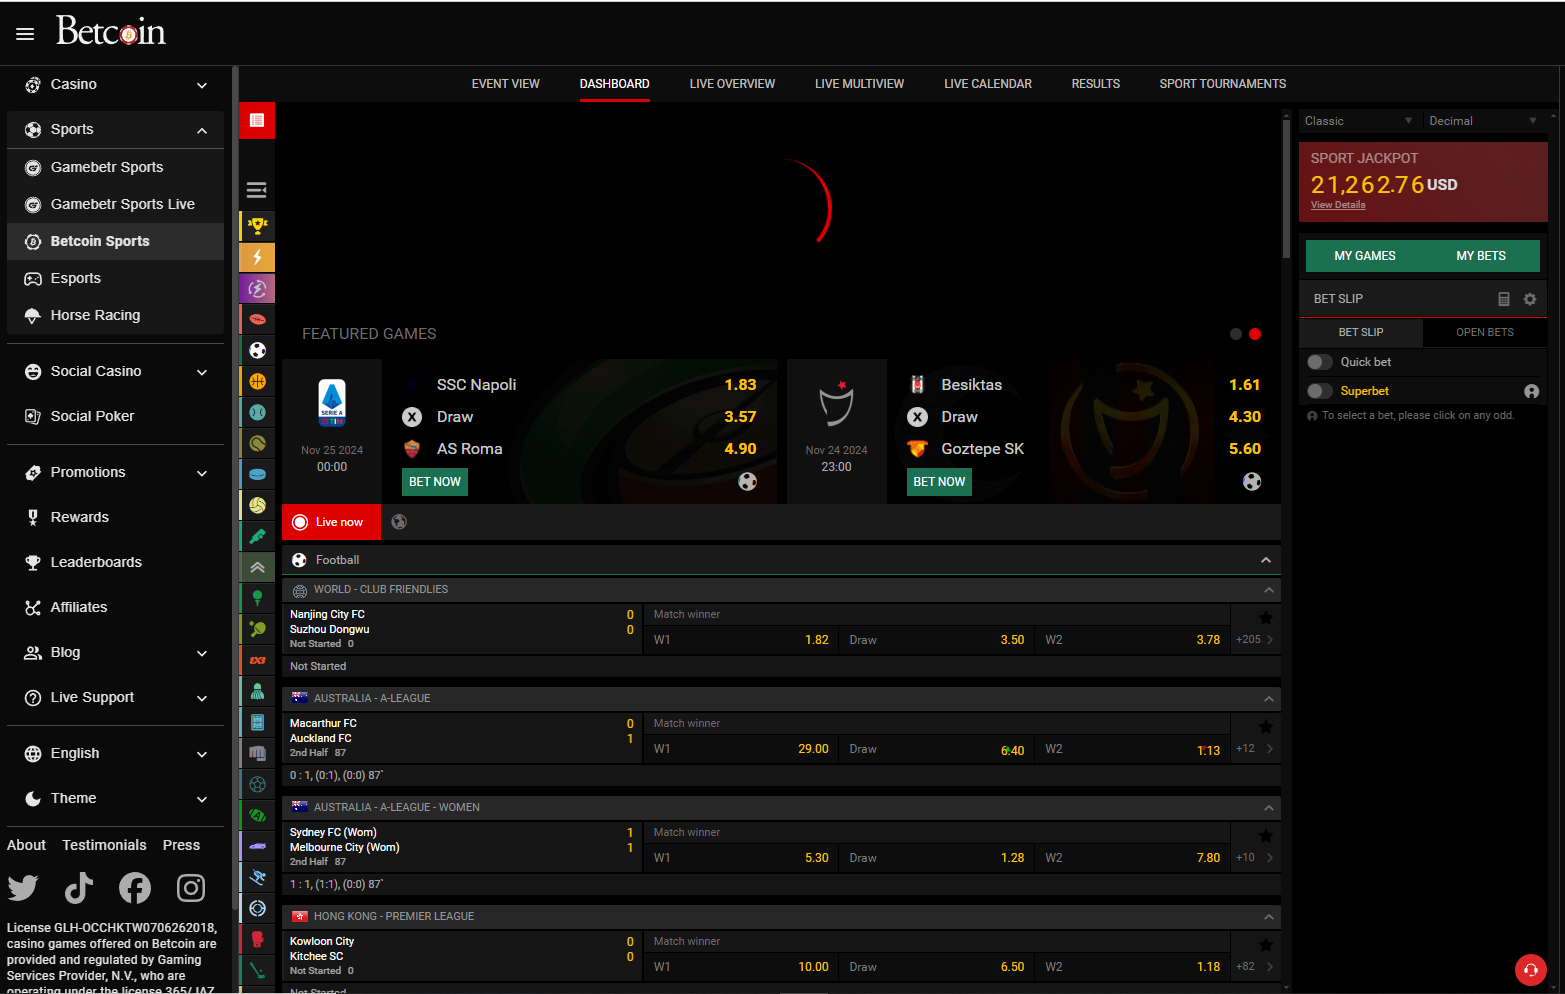1565x994 pixels.
Task: Pick SSC Napoli odds 1.83
Action: click(740, 385)
